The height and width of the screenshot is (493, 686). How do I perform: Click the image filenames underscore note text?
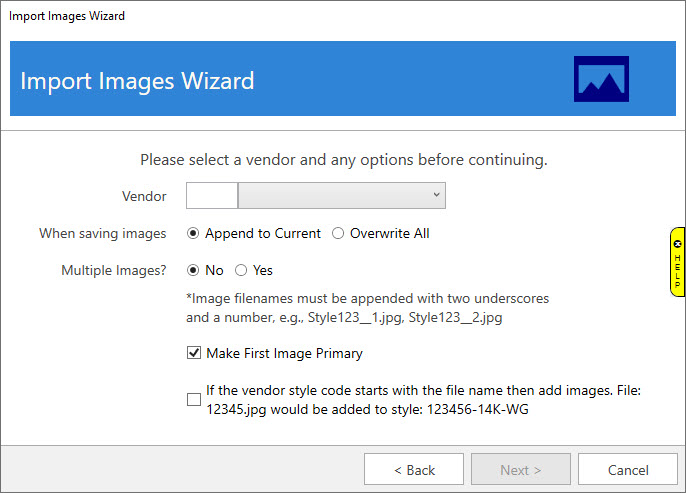point(367,308)
